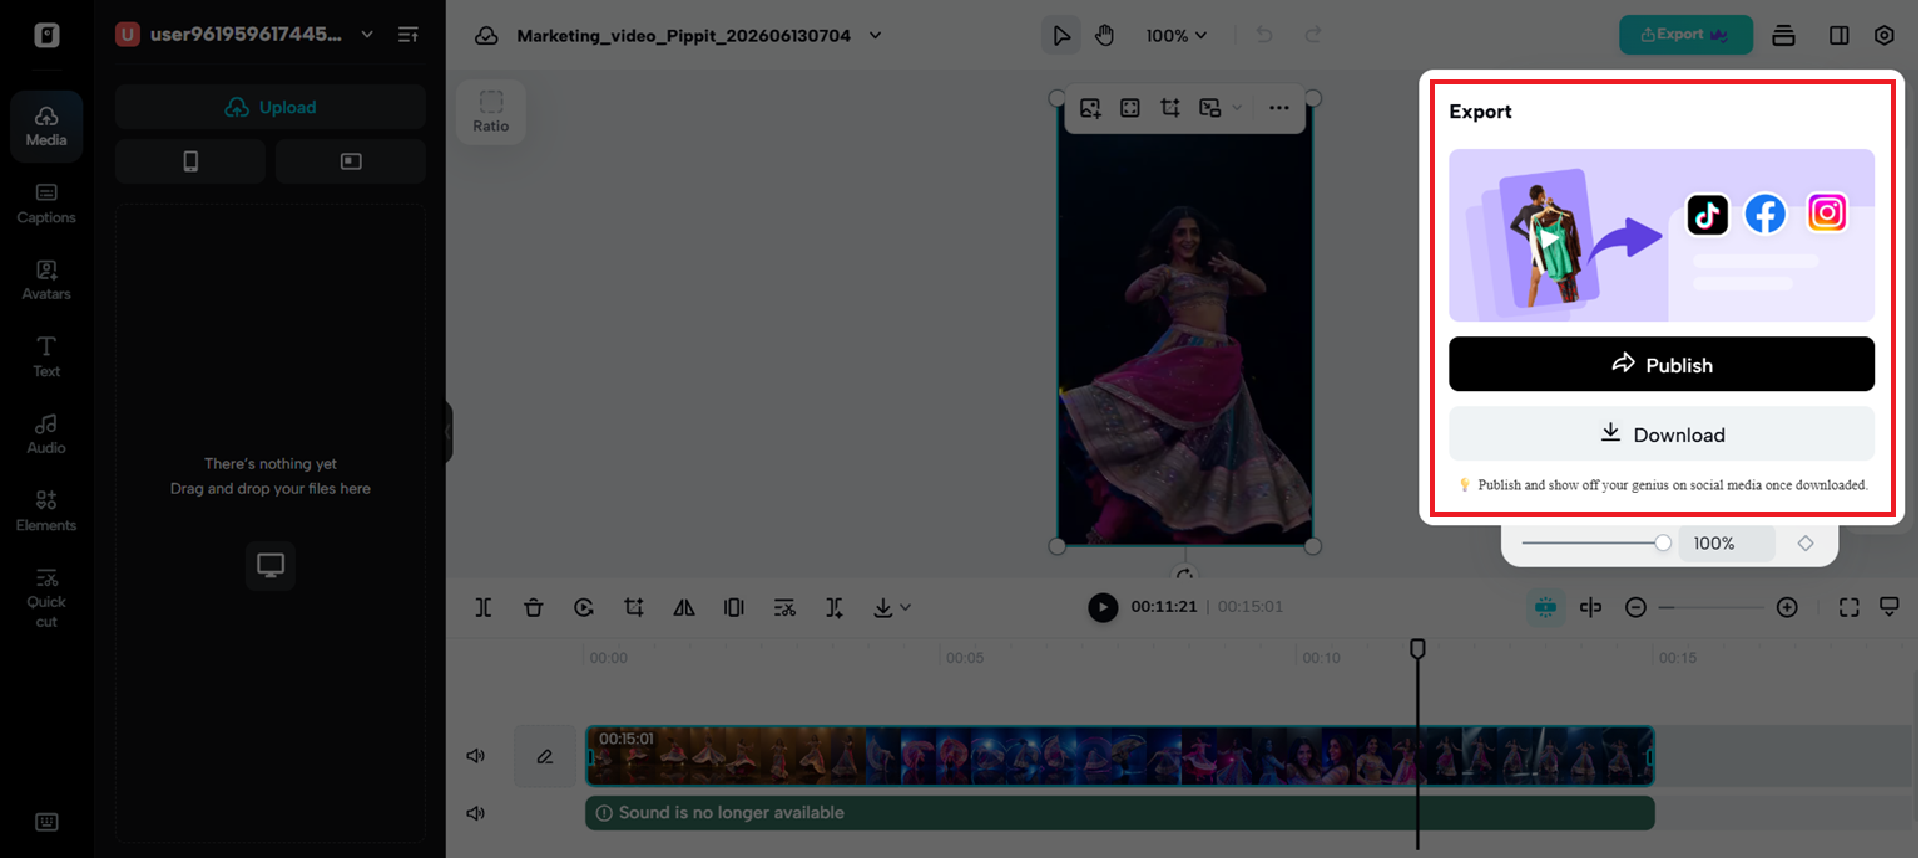Click the Publish button

pyautogui.click(x=1661, y=364)
